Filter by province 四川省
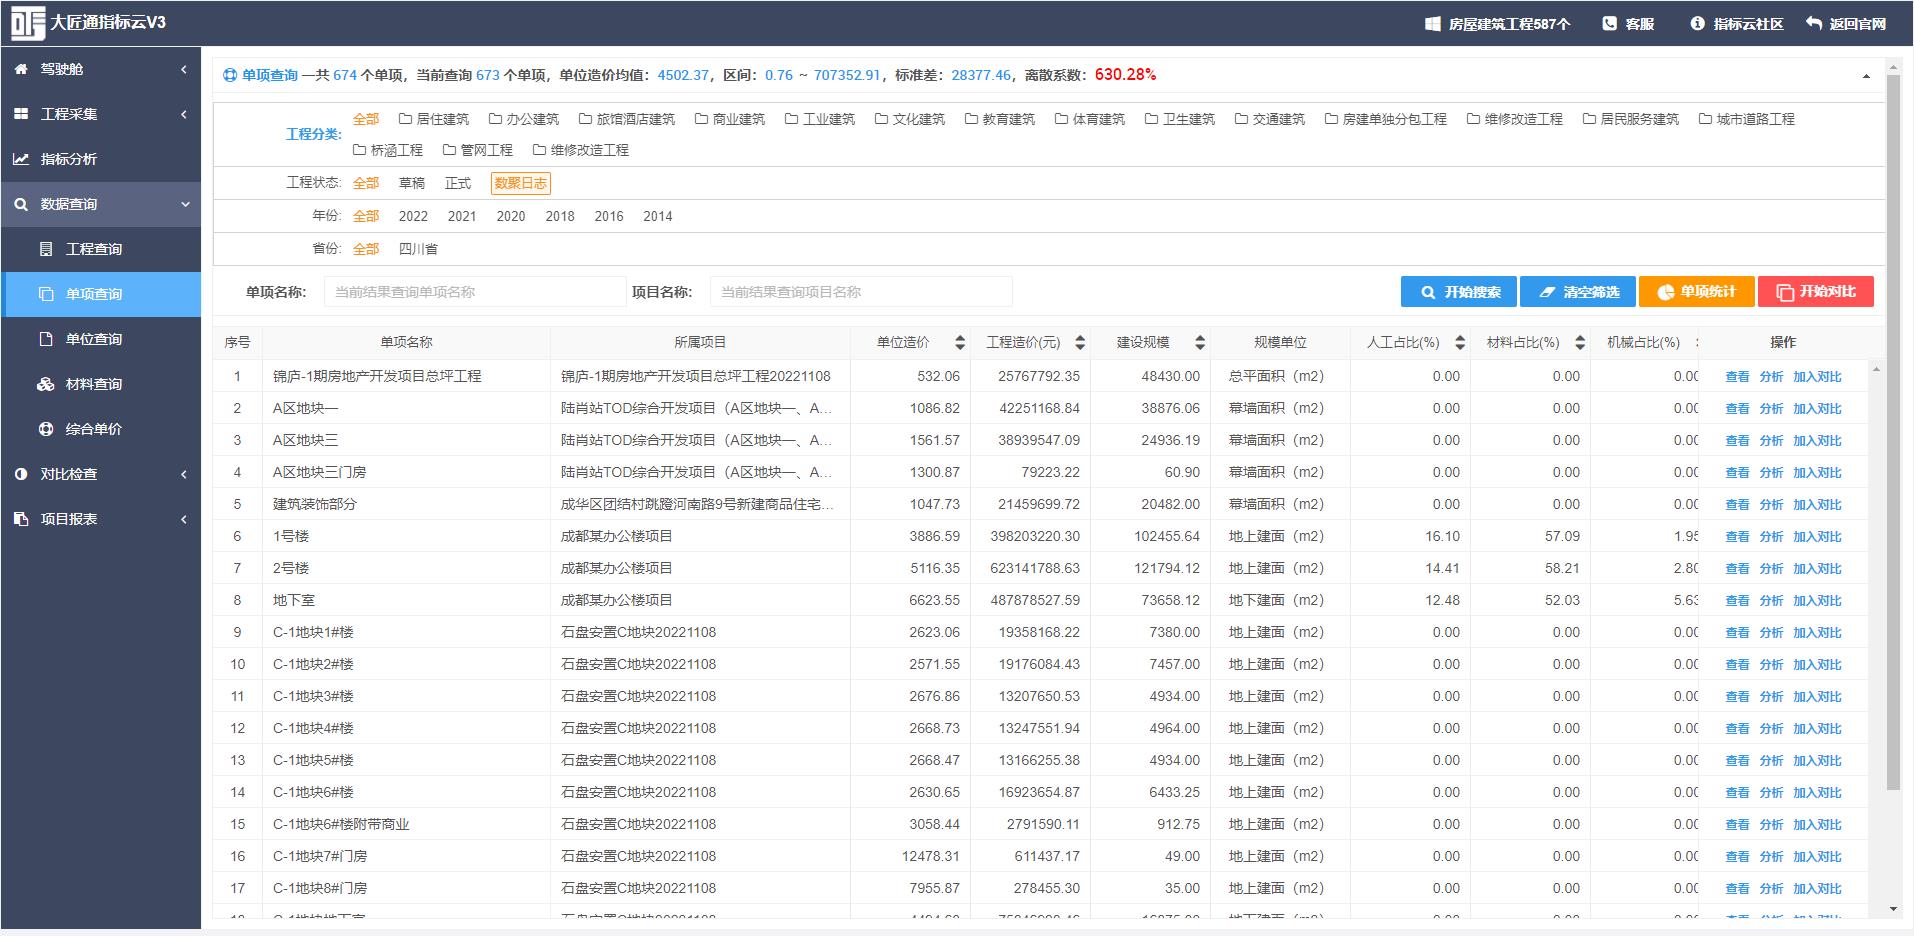Screen dimensions: 1914x936 coord(418,249)
